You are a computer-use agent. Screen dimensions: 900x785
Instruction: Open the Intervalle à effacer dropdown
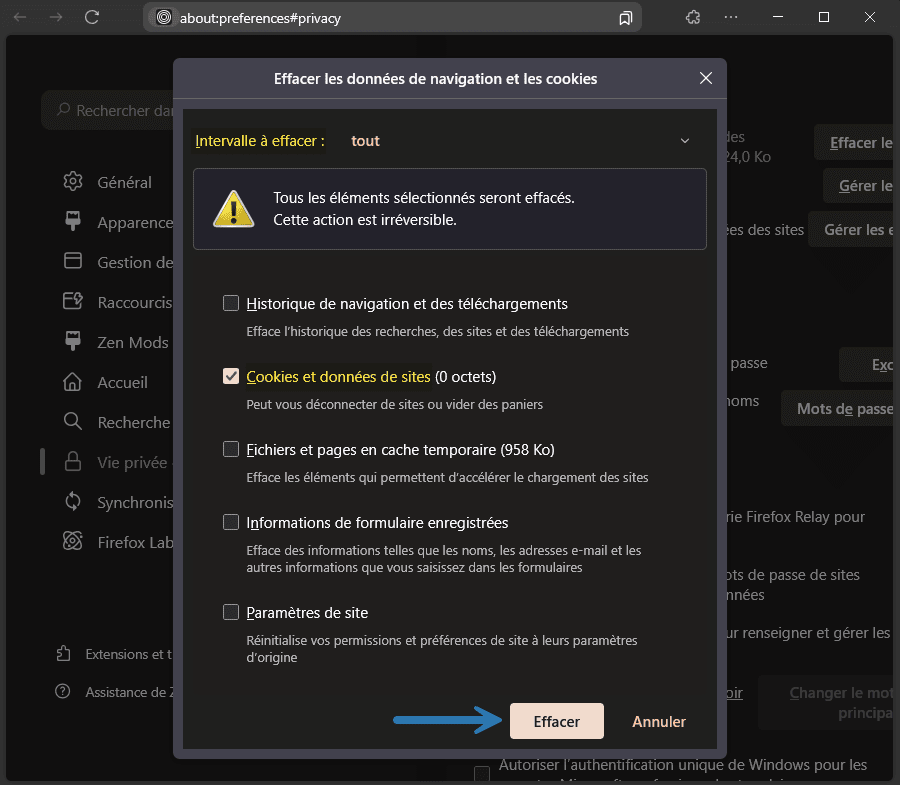[519, 141]
